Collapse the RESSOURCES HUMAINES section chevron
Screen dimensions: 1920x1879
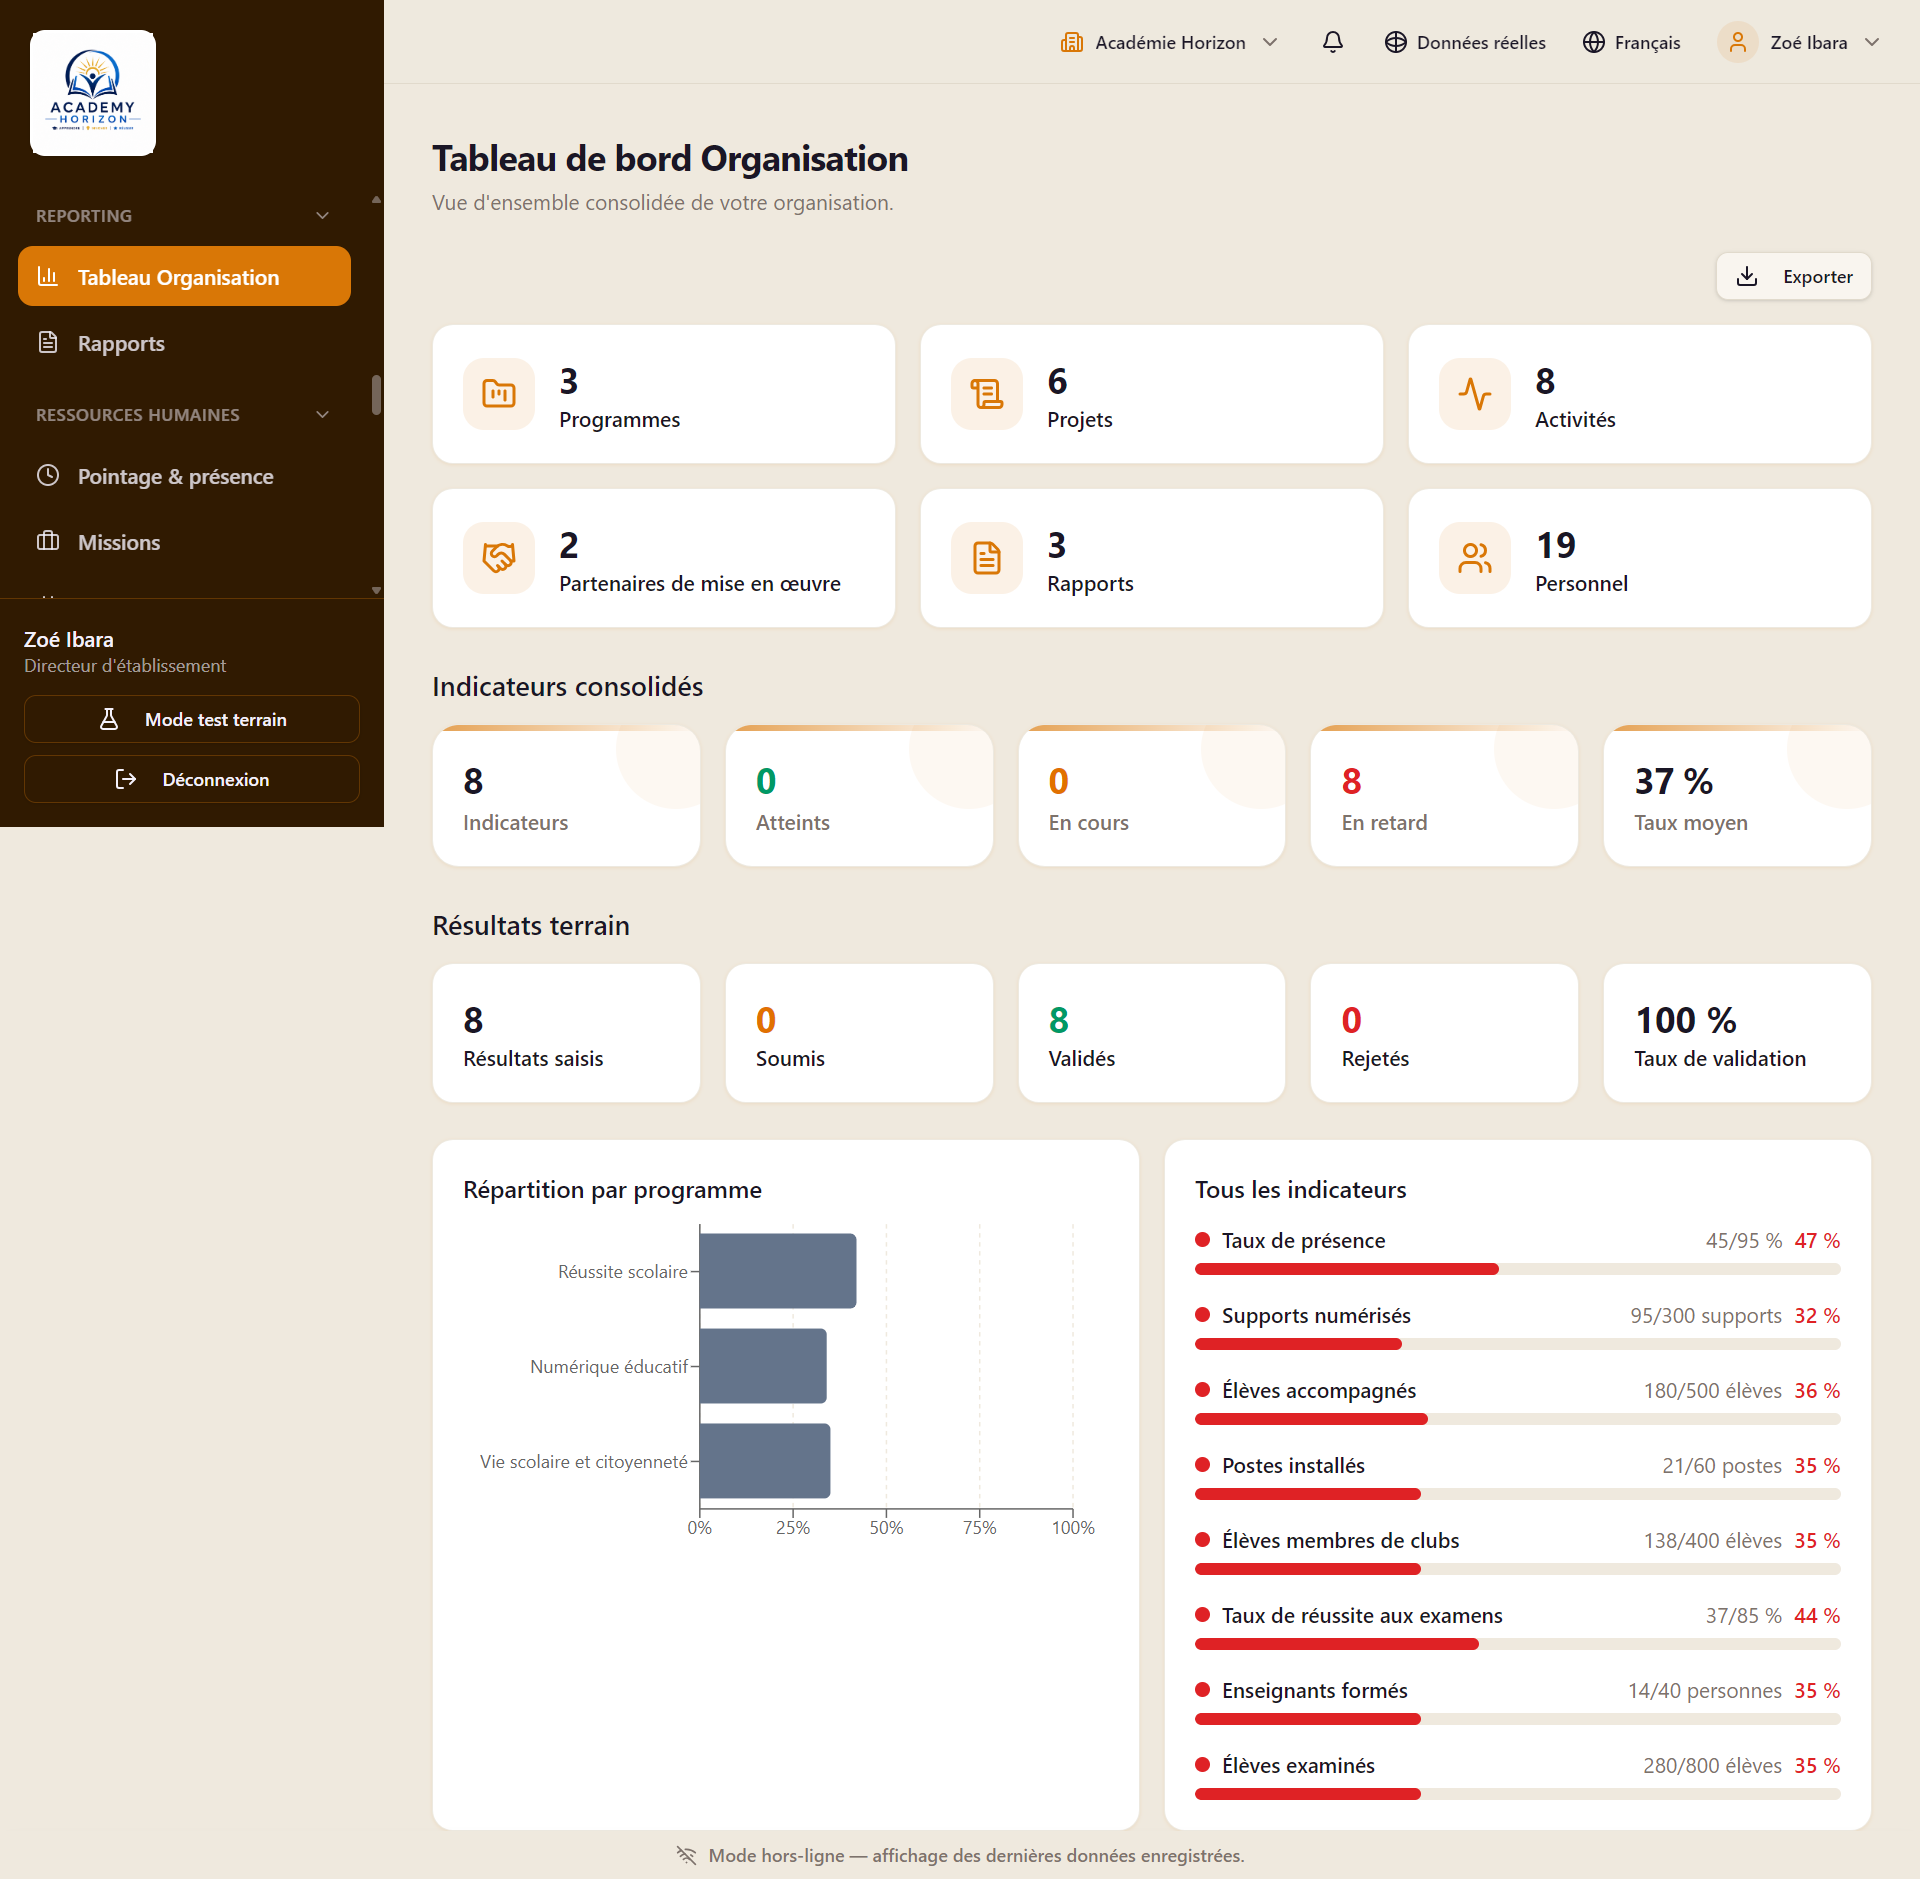[x=322, y=415]
